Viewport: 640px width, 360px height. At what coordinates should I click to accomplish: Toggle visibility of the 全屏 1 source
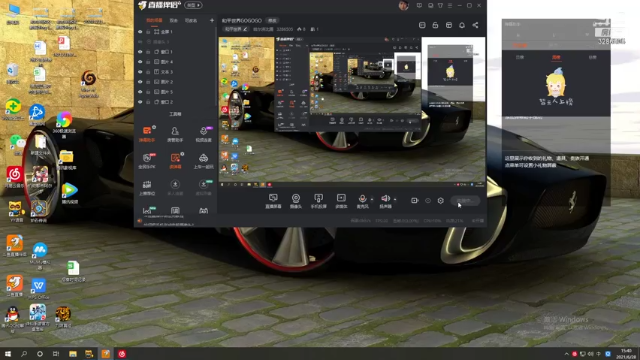coord(140,32)
